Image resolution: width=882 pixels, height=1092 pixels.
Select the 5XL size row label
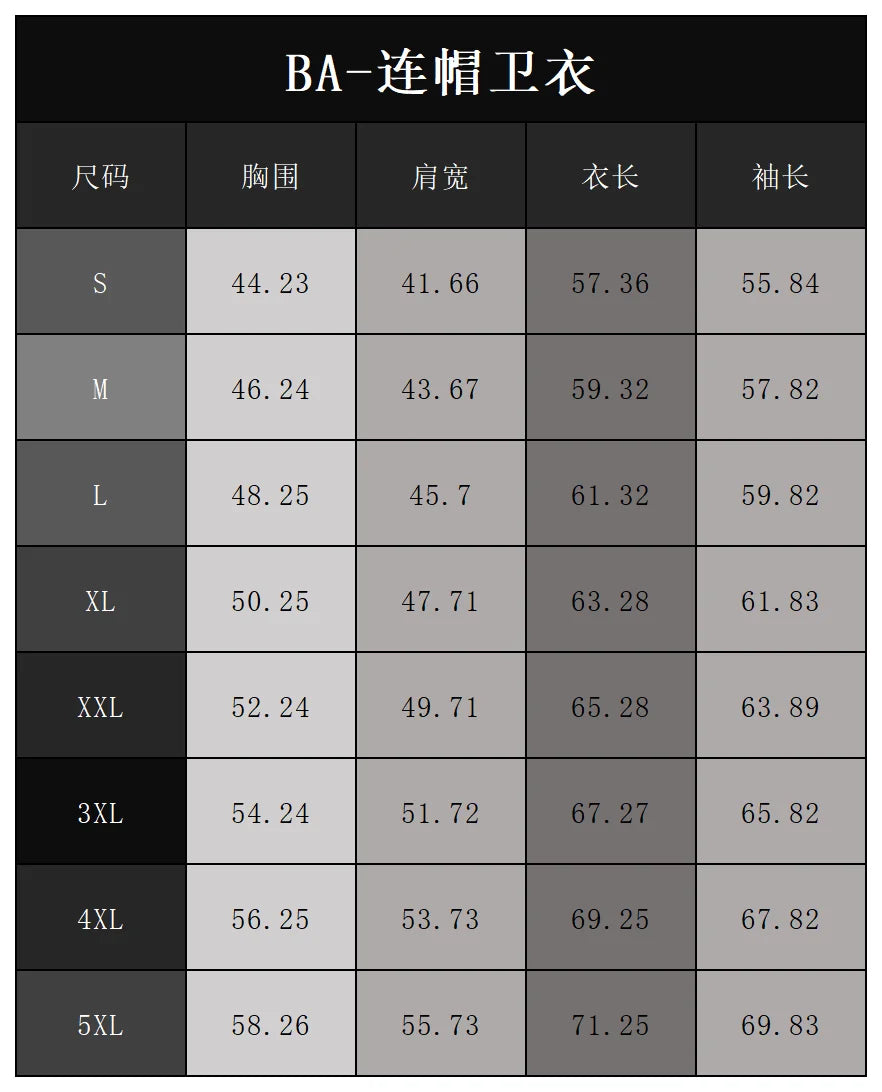pyautogui.click(x=100, y=1025)
